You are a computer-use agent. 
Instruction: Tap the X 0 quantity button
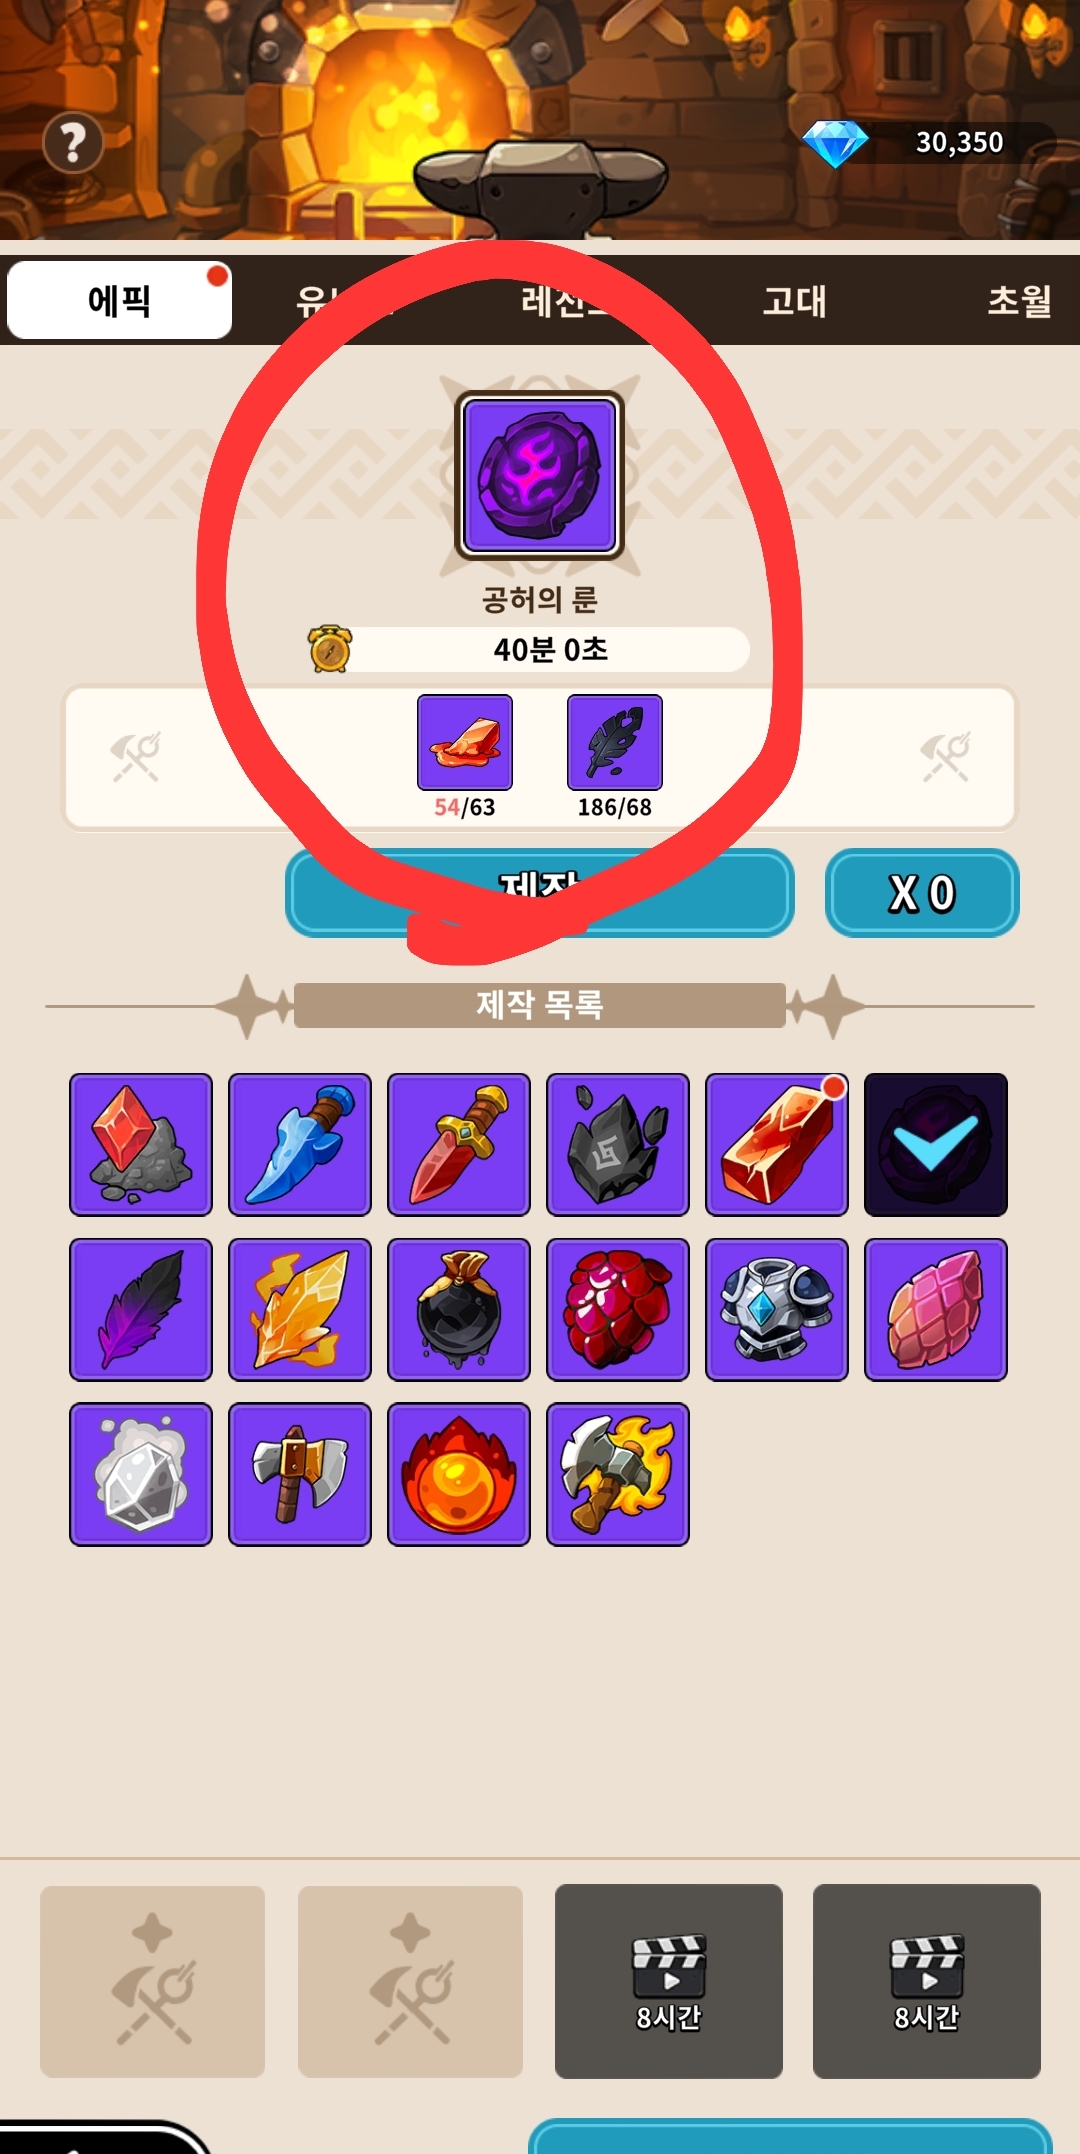(922, 893)
